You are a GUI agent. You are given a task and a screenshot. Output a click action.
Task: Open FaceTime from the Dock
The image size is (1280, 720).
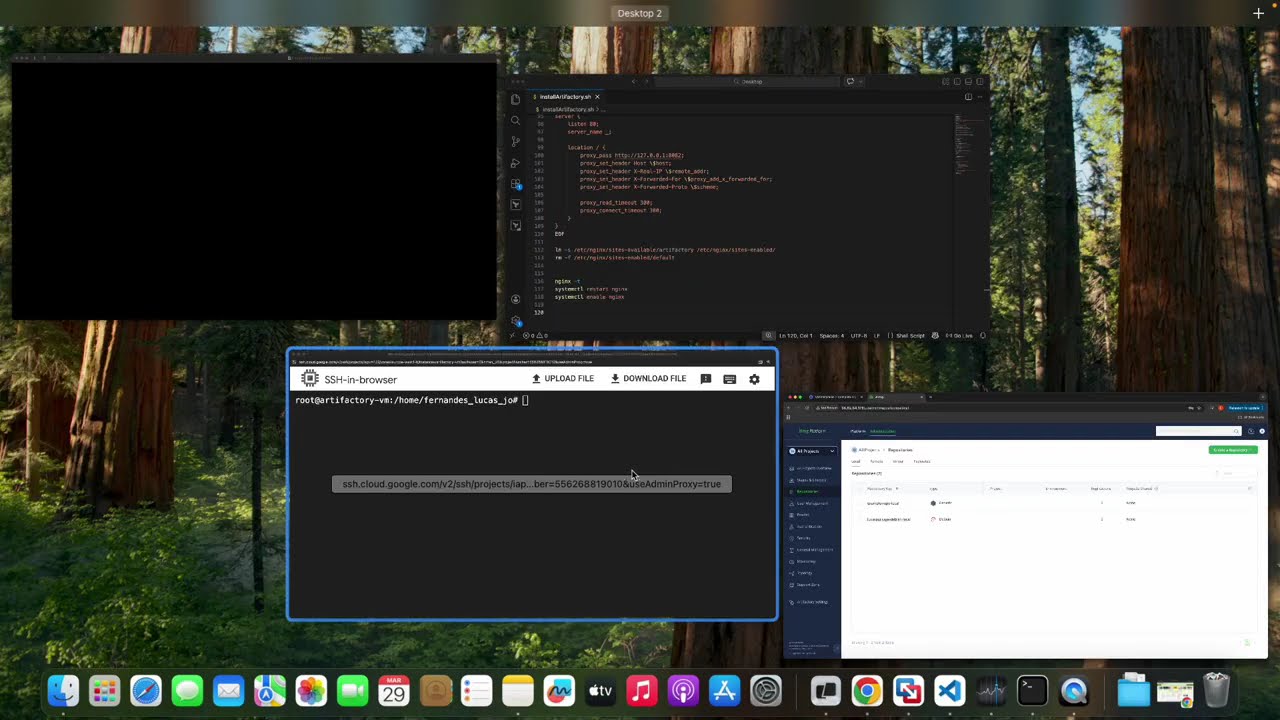coord(352,691)
